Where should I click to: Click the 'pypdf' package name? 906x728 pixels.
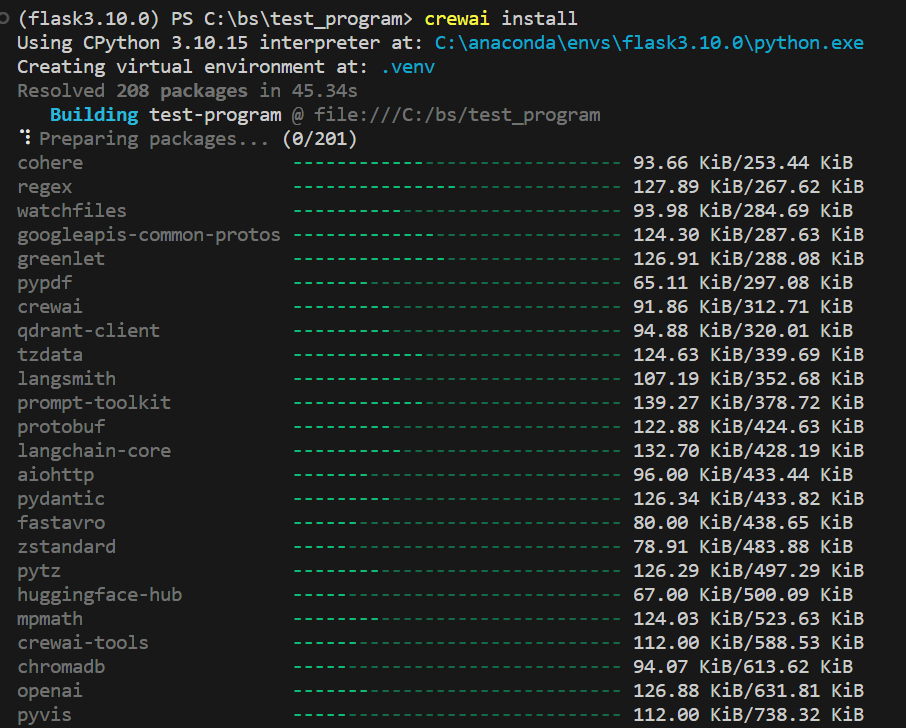[44, 283]
